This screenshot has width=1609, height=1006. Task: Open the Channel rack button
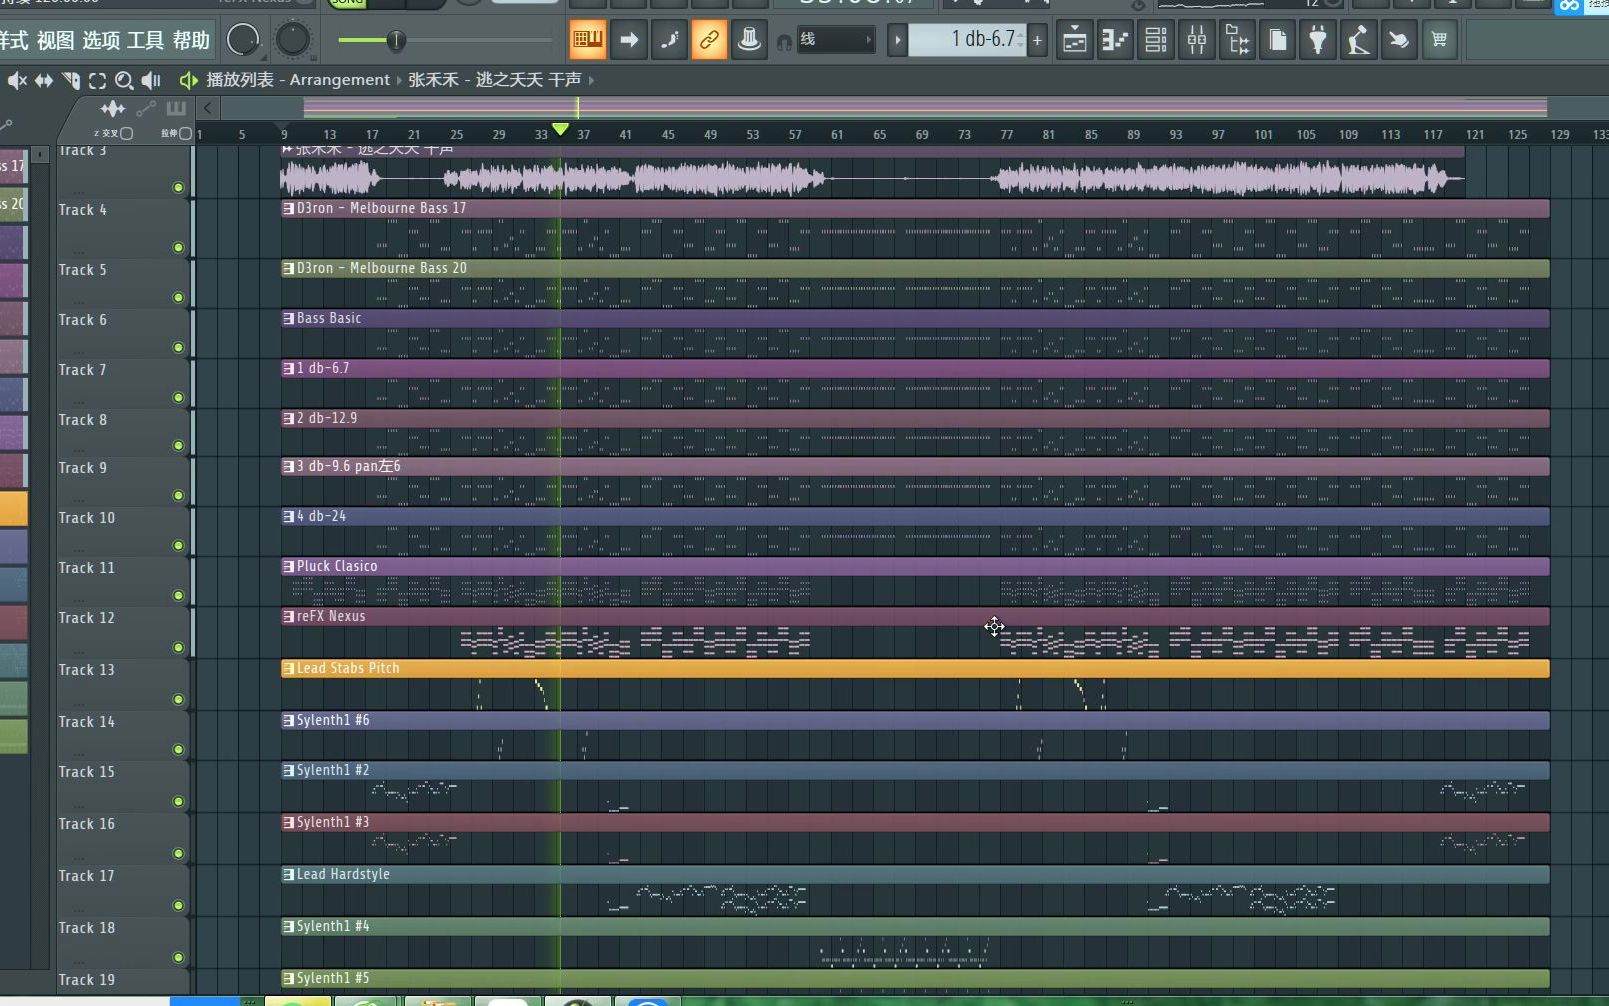tap(1156, 40)
